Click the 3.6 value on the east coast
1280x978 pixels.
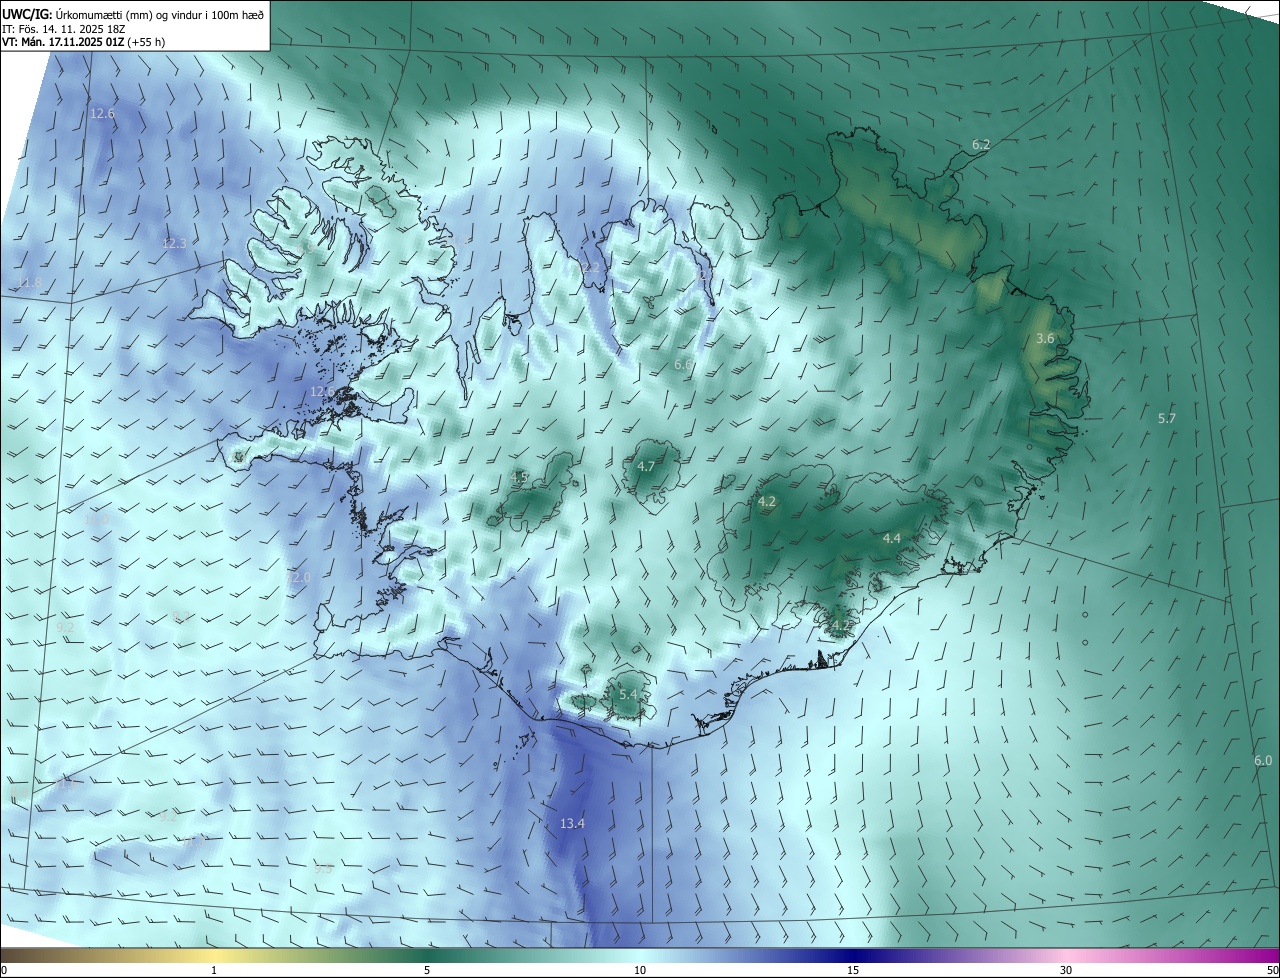tap(1045, 339)
